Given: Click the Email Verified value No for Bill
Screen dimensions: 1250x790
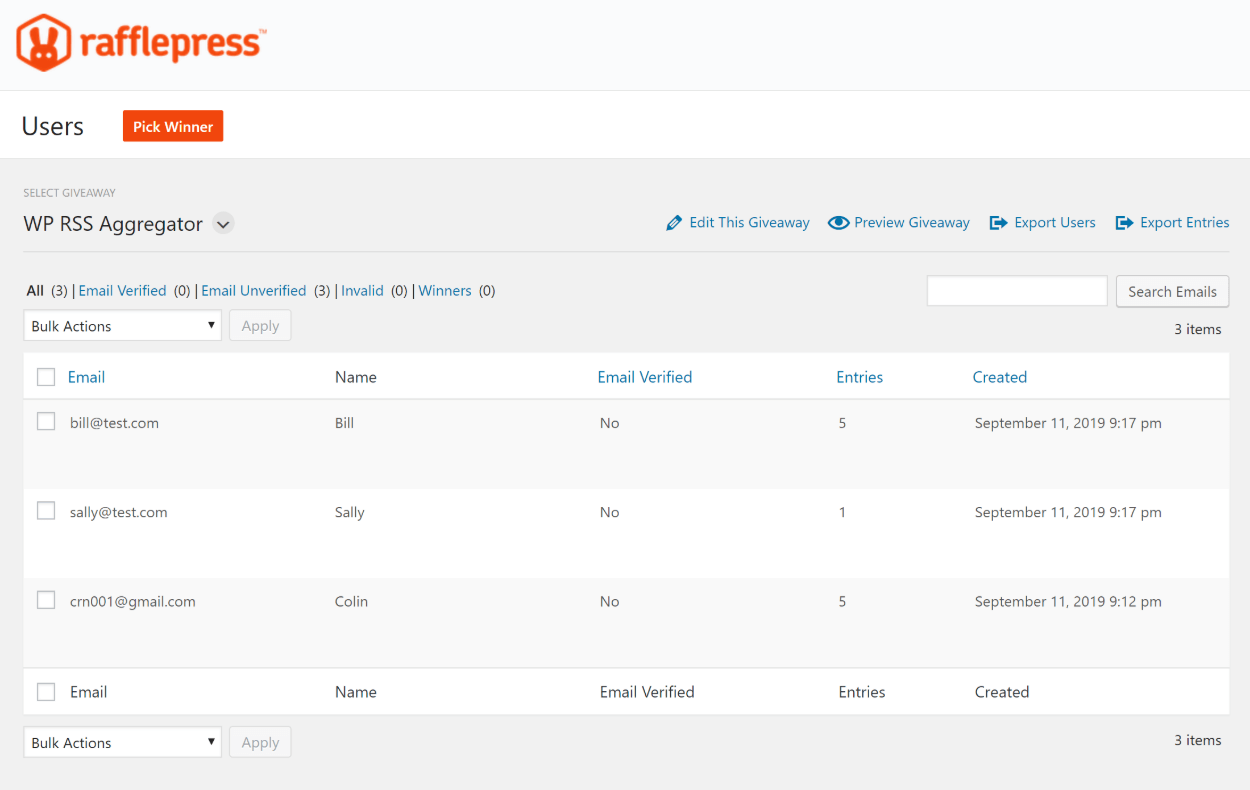Looking at the screenshot, I should (609, 423).
